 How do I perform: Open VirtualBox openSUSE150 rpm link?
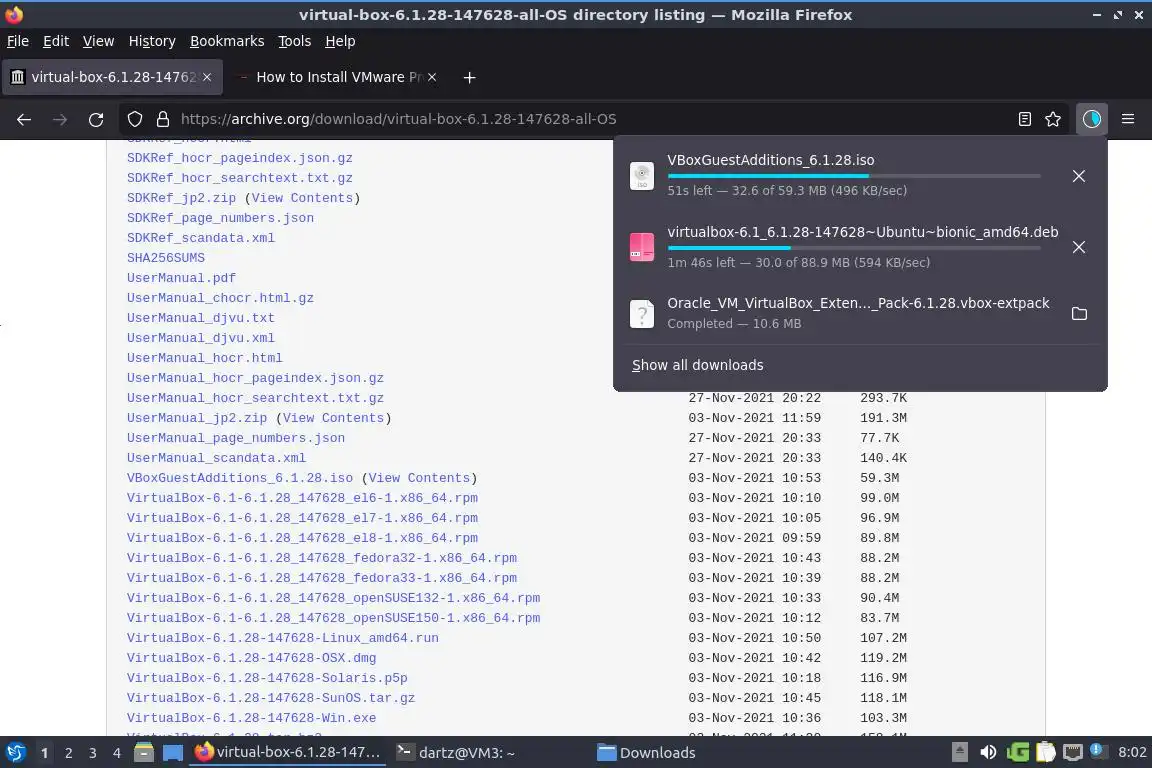coord(334,618)
